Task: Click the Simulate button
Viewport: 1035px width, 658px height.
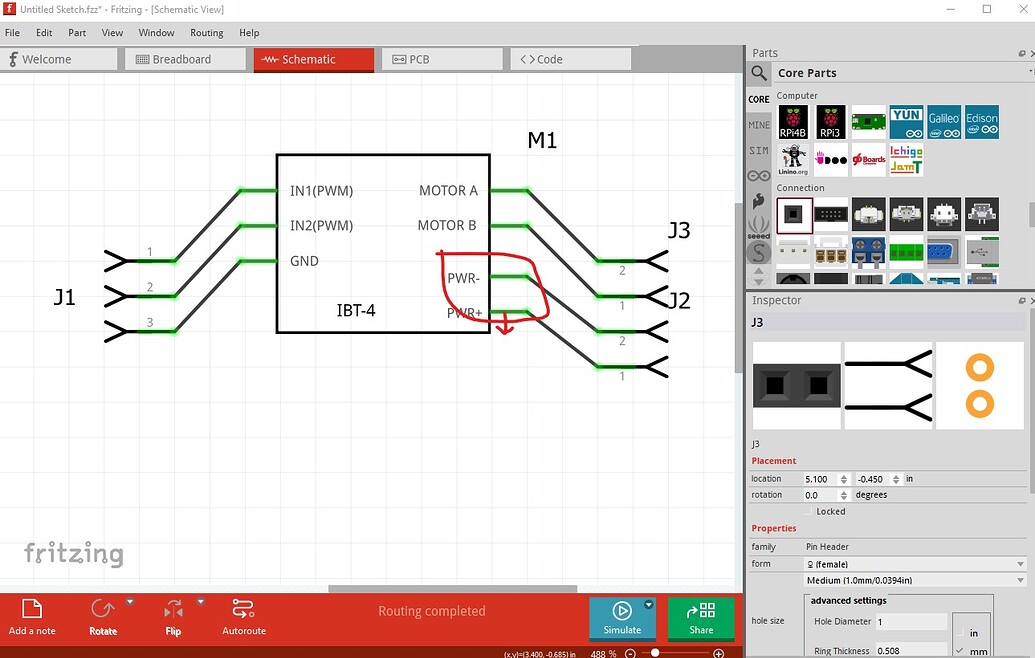Action: [x=622, y=618]
